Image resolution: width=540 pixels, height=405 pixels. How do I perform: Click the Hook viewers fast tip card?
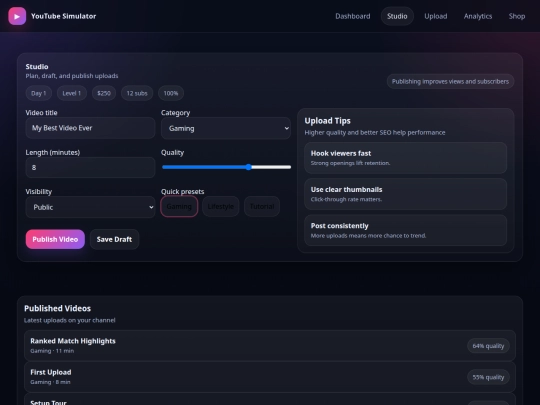405,158
